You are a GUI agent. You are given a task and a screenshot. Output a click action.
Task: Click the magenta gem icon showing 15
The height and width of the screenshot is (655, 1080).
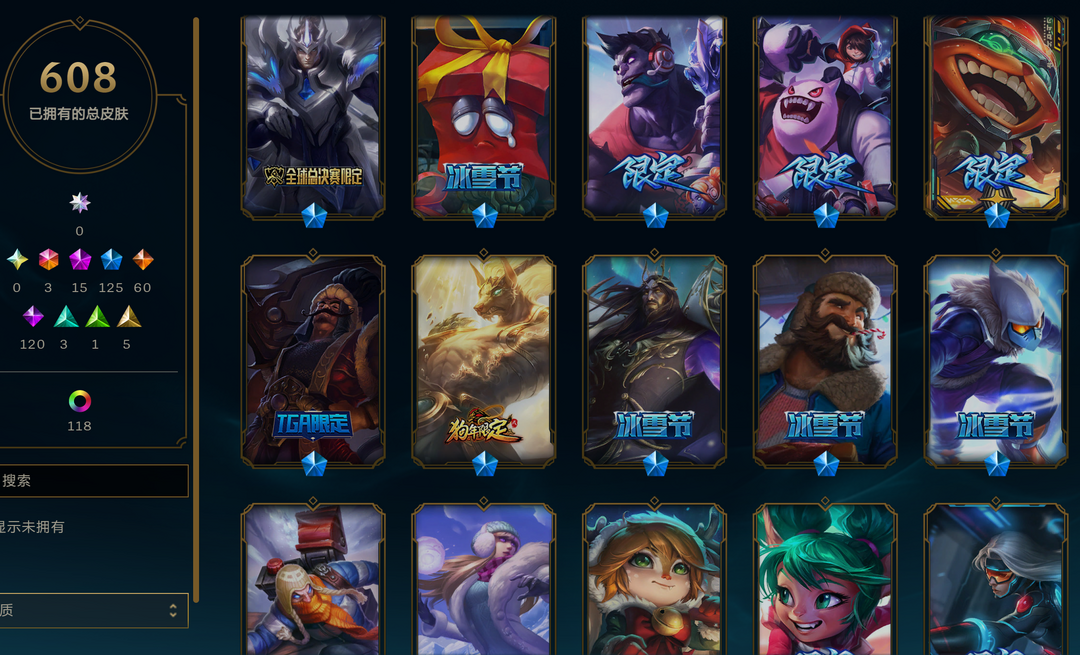[x=80, y=260]
